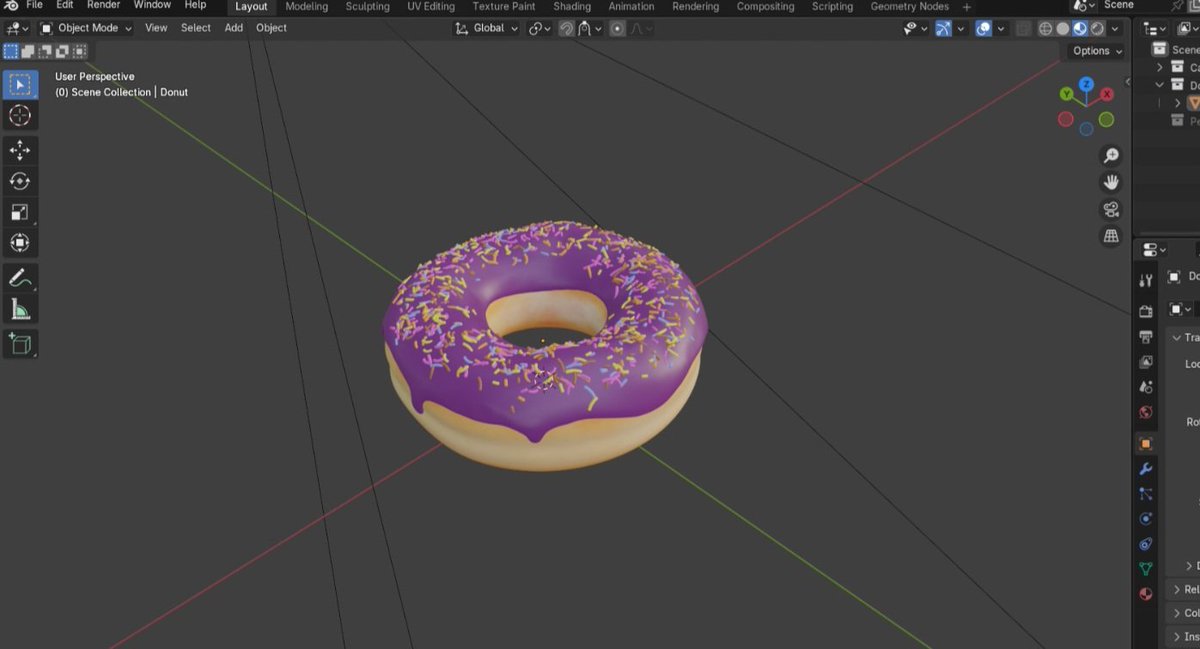Switch viewport to Wireframe shading mode
The image size is (1200, 649).
click(x=1045, y=28)
